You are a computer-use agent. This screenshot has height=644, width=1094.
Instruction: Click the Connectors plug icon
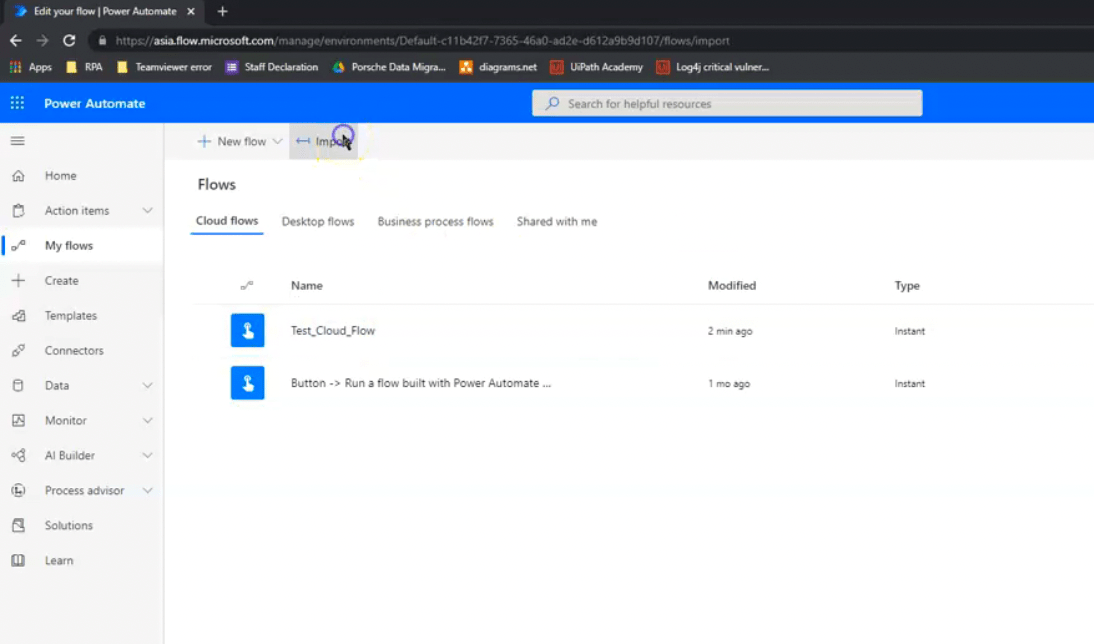18,350
